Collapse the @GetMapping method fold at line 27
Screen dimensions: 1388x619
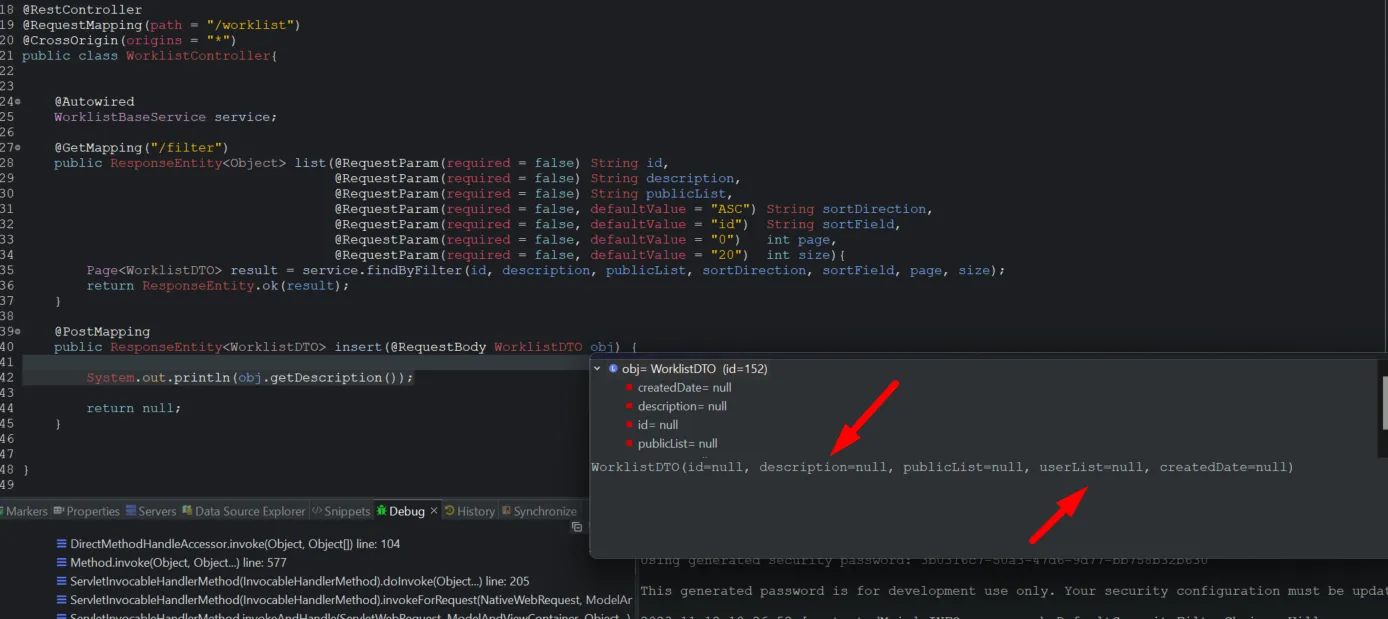(x=18, y=148)
